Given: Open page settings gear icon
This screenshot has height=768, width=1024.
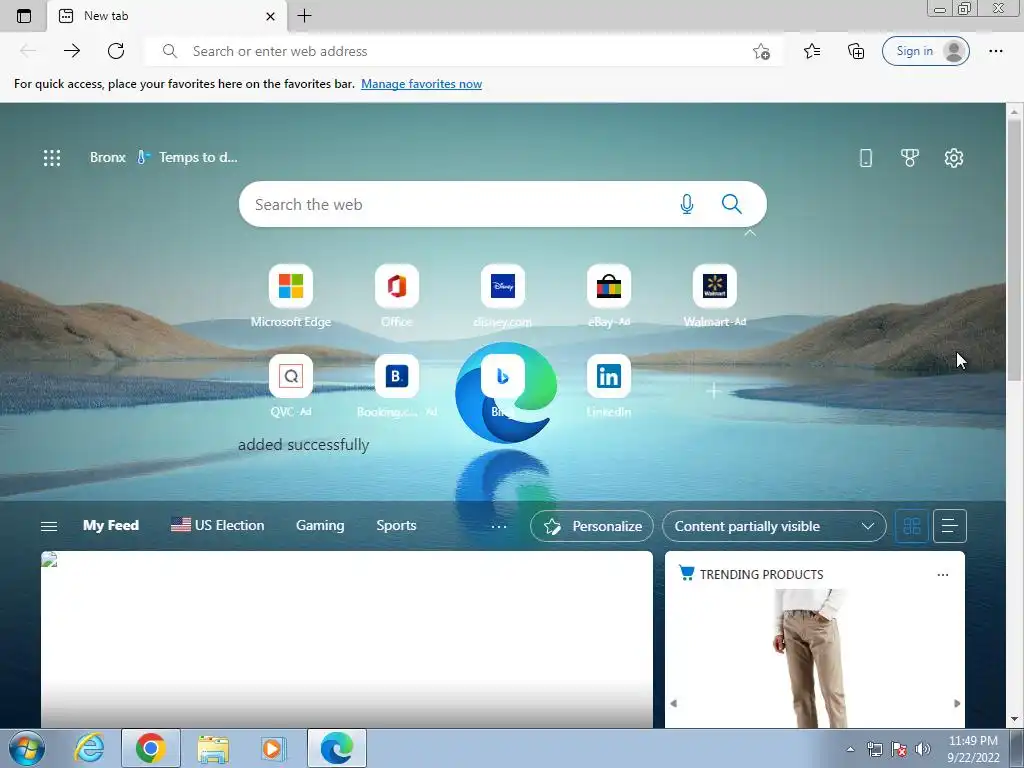Looking at the screenshot, I should click(x=953, y=157).
